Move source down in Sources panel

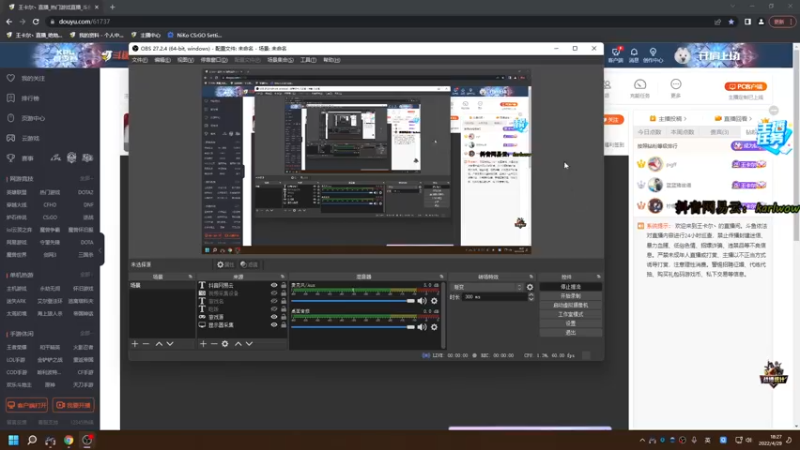pos(249,344)
